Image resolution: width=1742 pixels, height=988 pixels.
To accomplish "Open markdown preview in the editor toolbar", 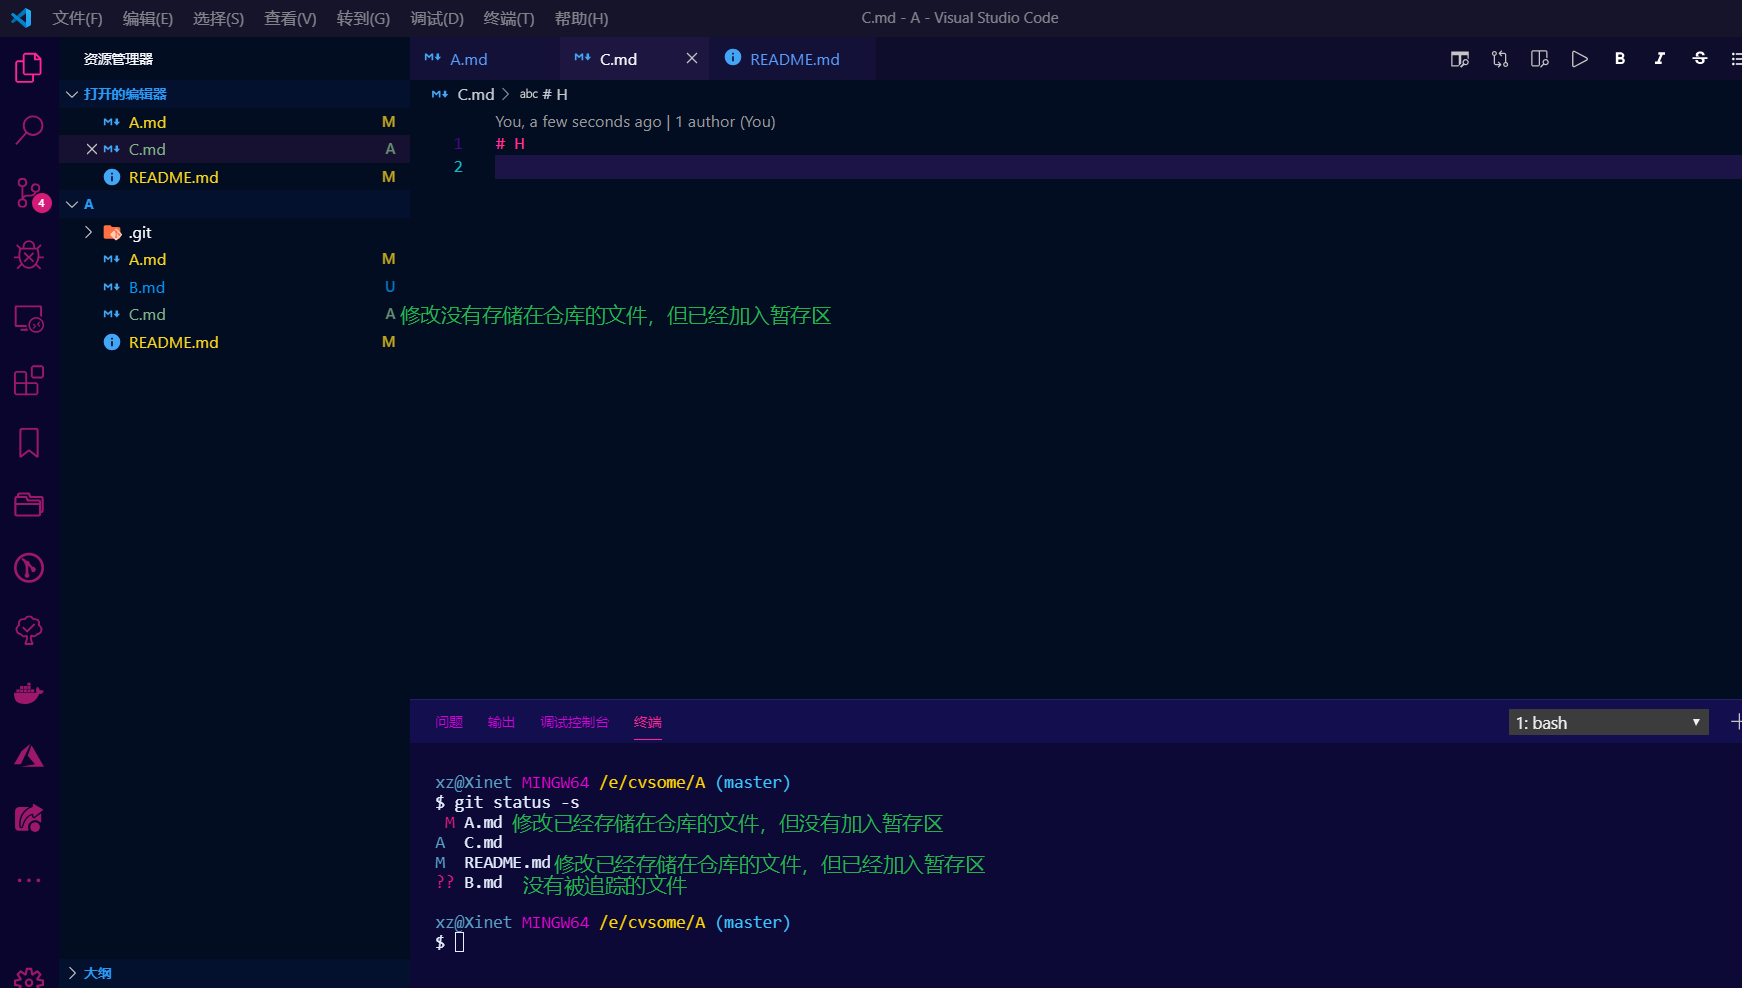I will click(1460, 59).
